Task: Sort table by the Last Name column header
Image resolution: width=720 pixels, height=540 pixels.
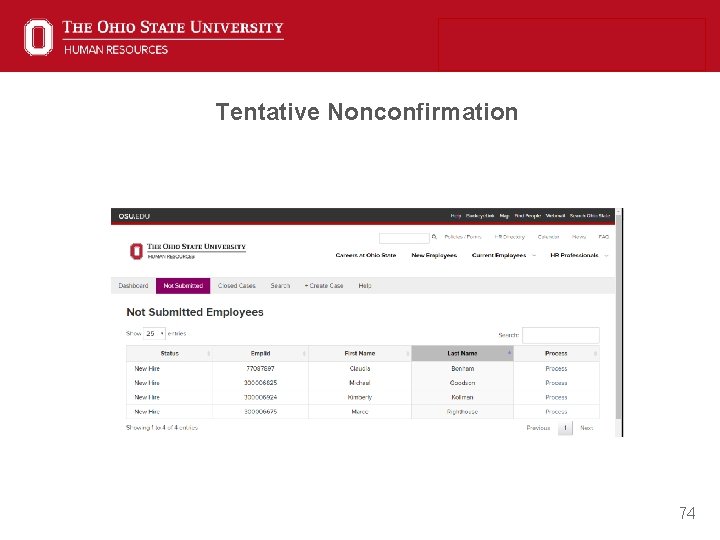Action: pyautogui.click(x=462, y=354)
